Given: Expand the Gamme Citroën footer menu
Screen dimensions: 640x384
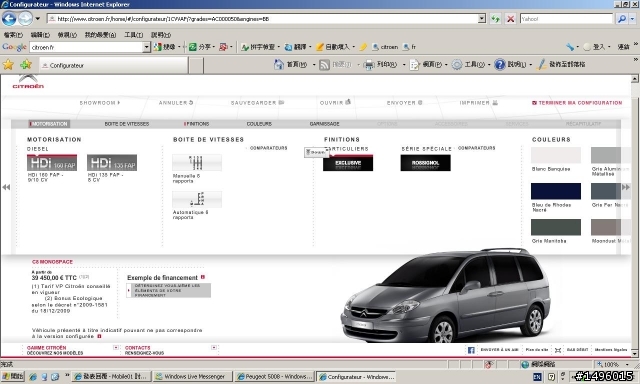Looking at the screenshot, I should pyautogui.click(x=116, y=348).
